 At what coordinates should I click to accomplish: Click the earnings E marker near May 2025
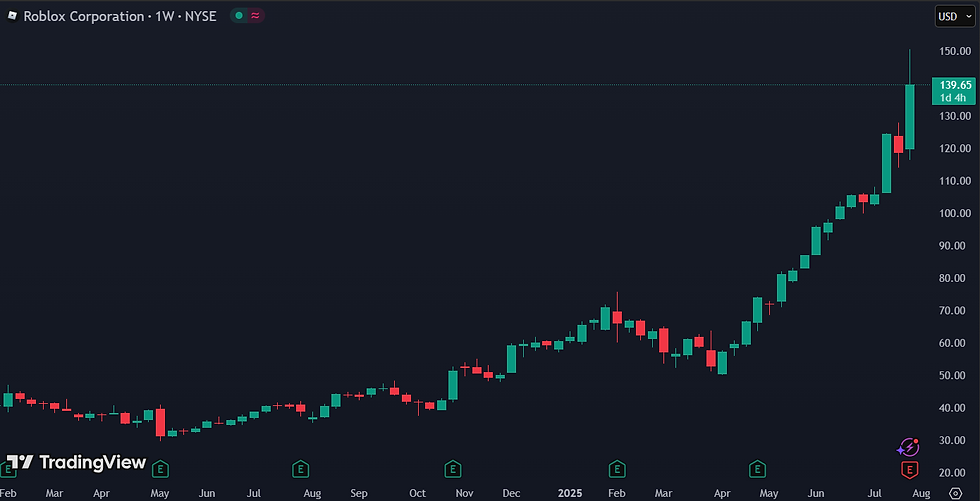758,469
